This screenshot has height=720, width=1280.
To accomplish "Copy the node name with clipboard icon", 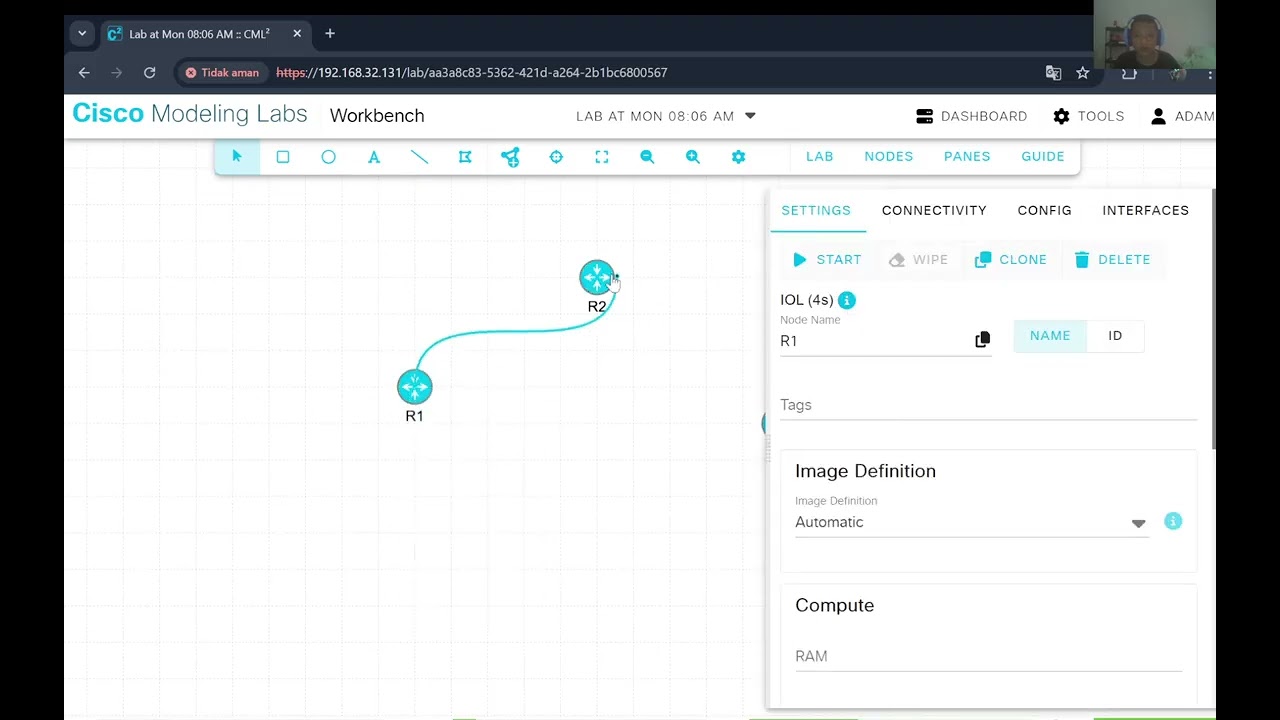I will point(982,340).
